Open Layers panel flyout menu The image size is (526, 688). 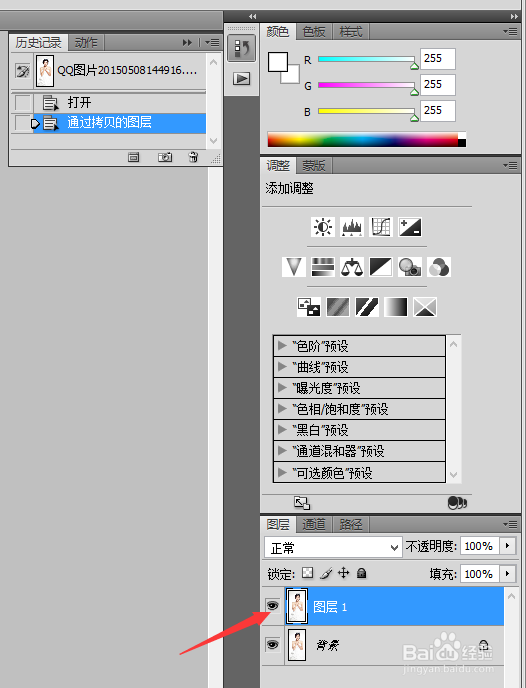pyautogui.click(x=510, y=524)
